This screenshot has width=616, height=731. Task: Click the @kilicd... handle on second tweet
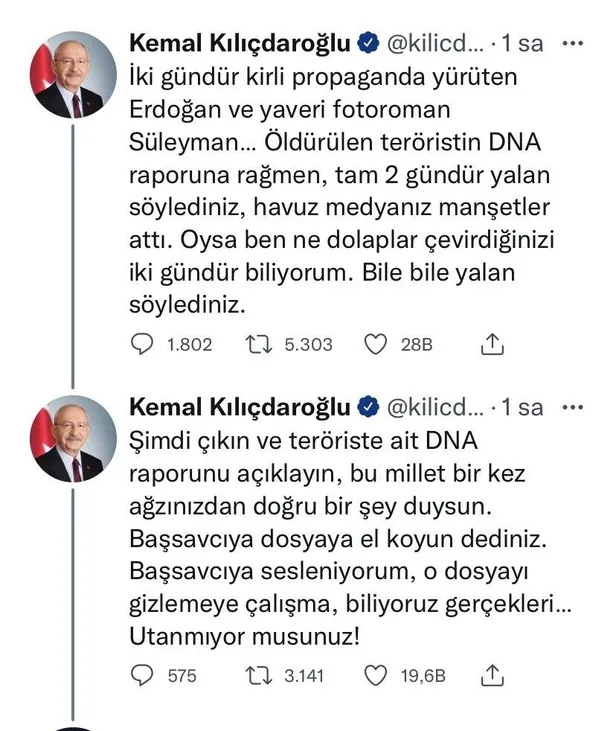438,407
